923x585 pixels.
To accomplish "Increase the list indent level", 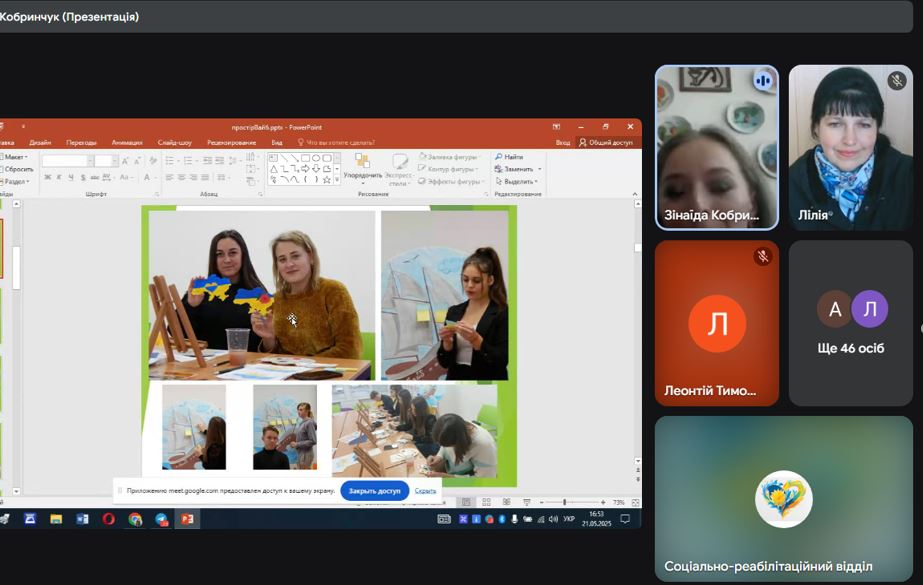I will click(219, 161).
